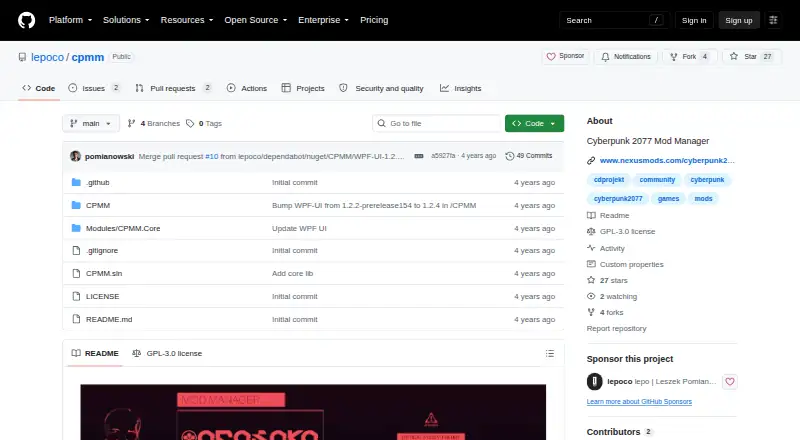
Task: Click the commit history clock icon
Action: [509, 156]
